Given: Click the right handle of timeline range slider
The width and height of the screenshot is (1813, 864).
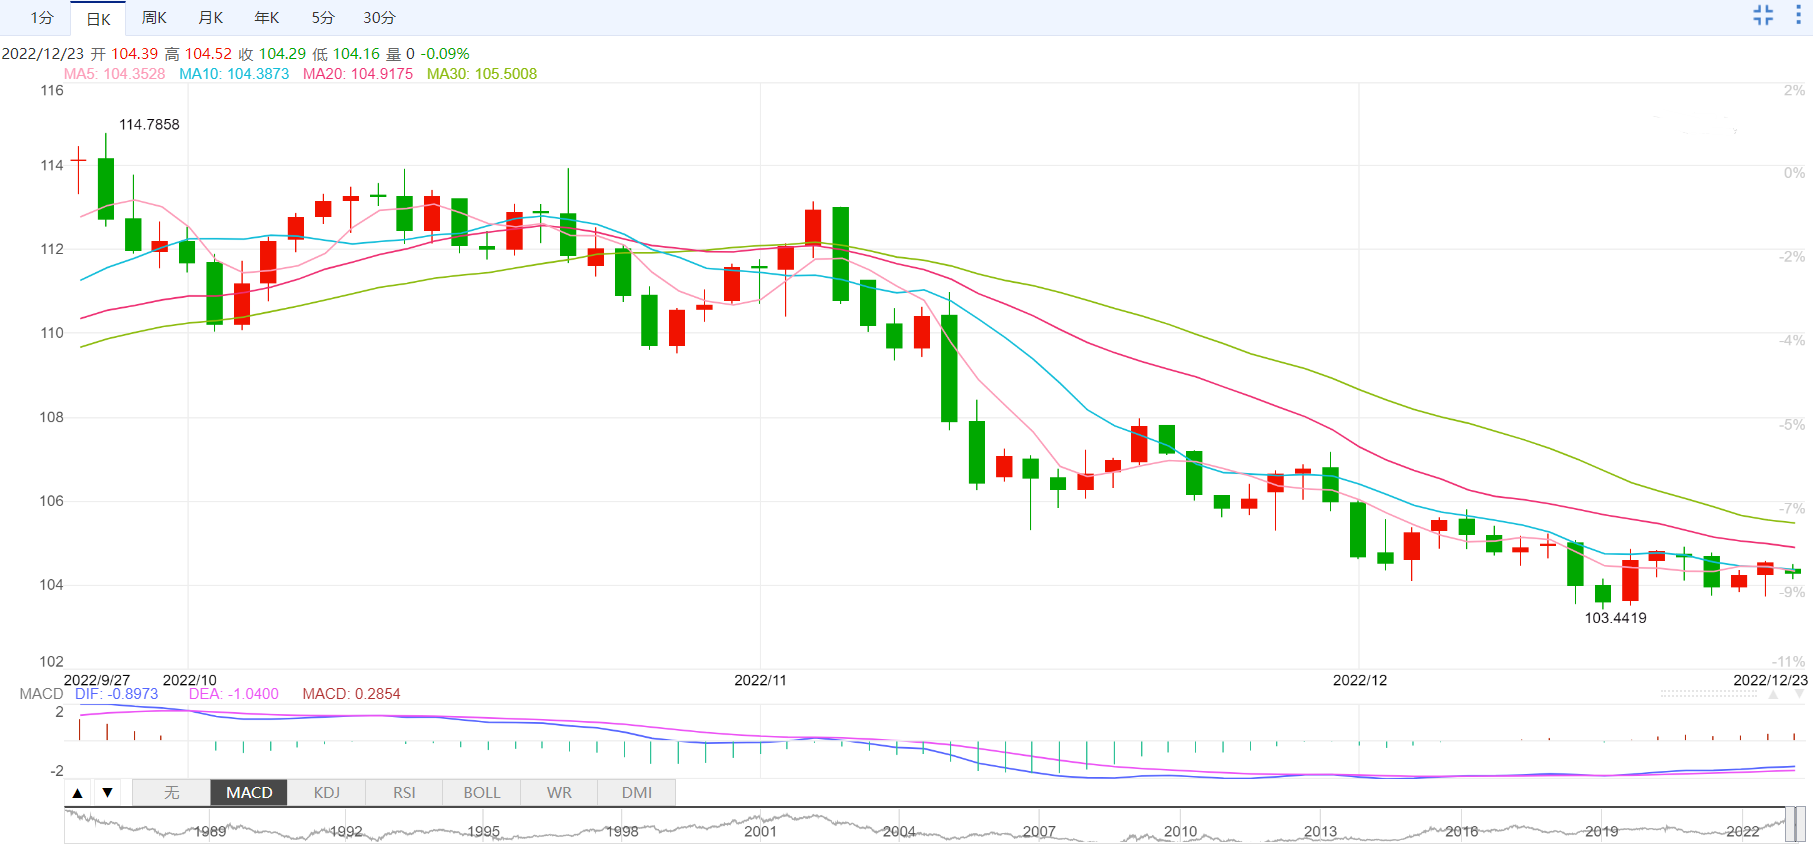Looking at the screenshot, I should coord(1801,825).
